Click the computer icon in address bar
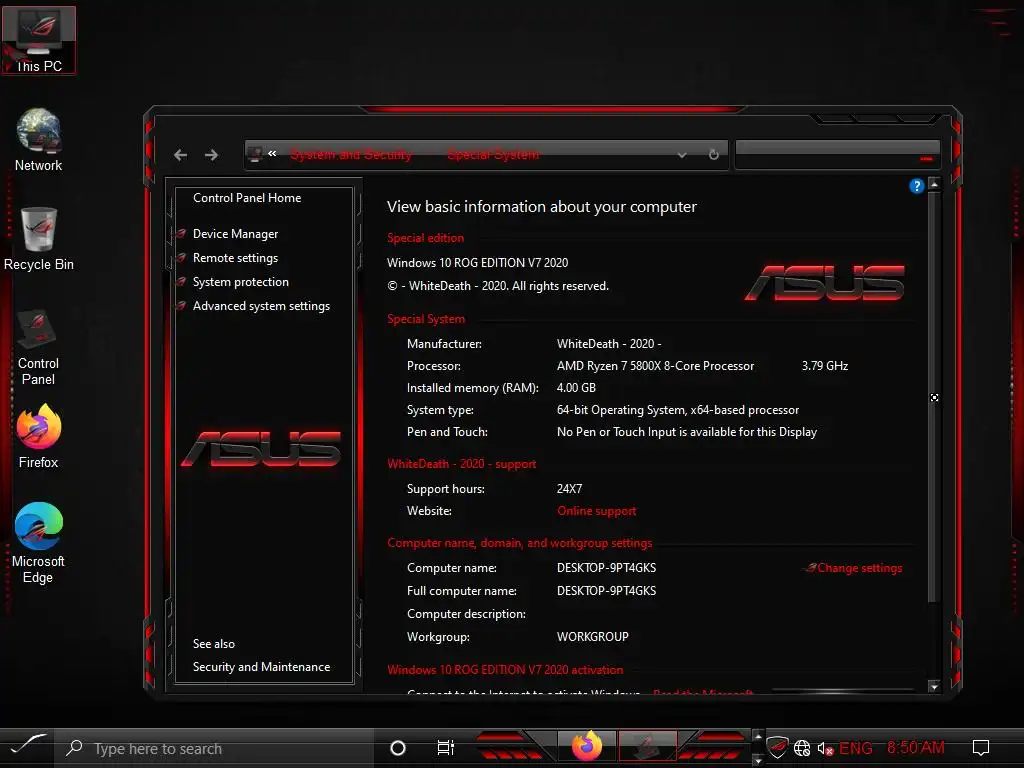 (x=255, y=154)
